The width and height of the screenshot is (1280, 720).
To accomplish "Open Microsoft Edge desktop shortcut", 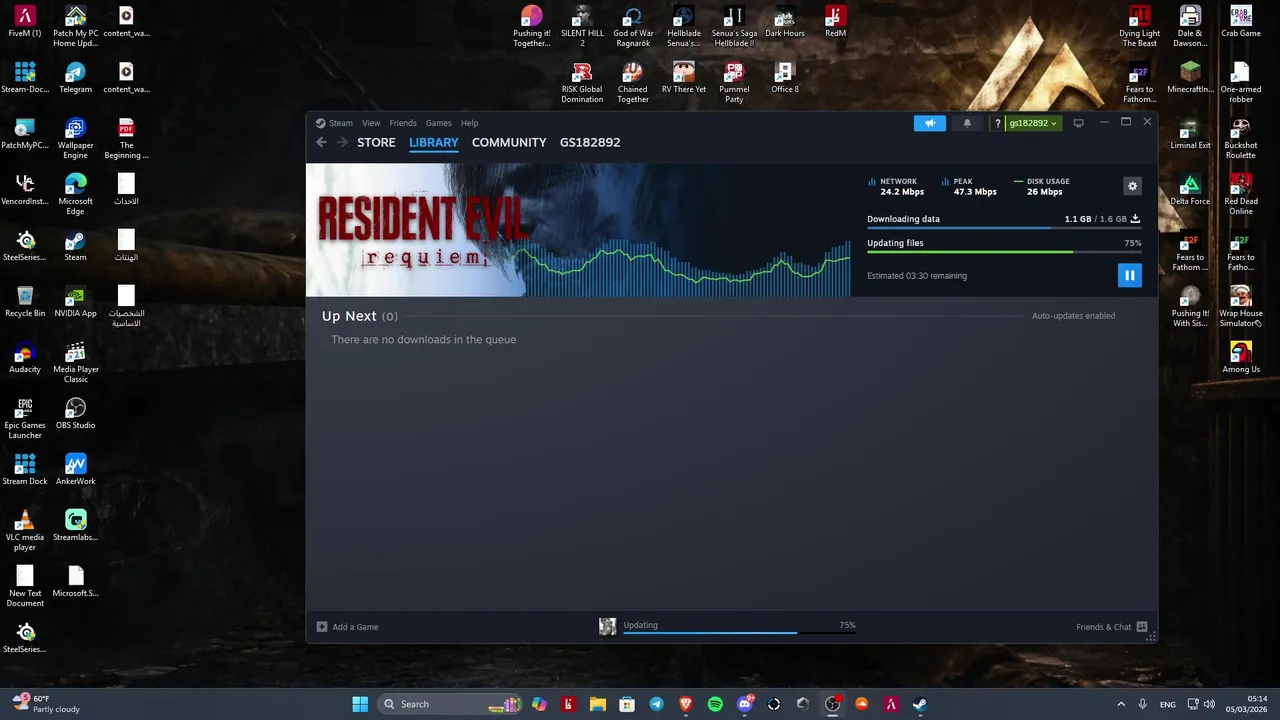I will click(75, 194).
